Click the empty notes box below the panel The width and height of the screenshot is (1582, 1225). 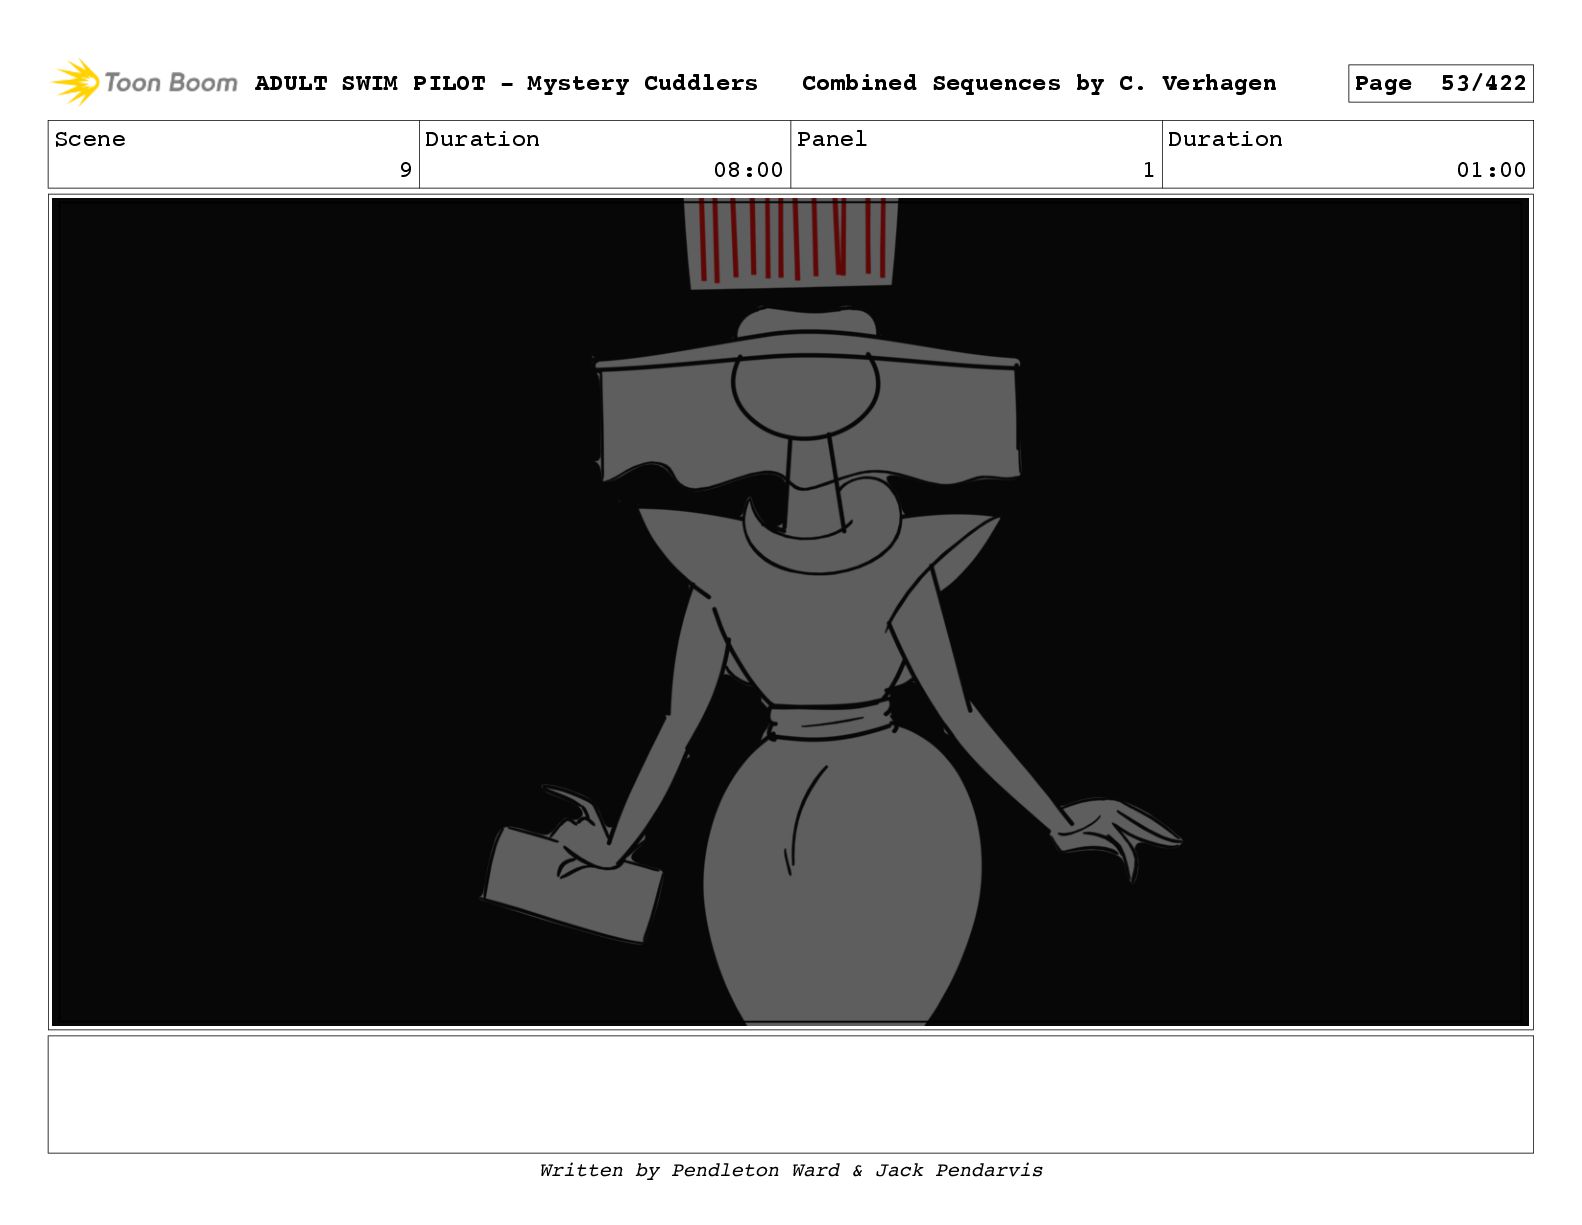click(790, 1094)
